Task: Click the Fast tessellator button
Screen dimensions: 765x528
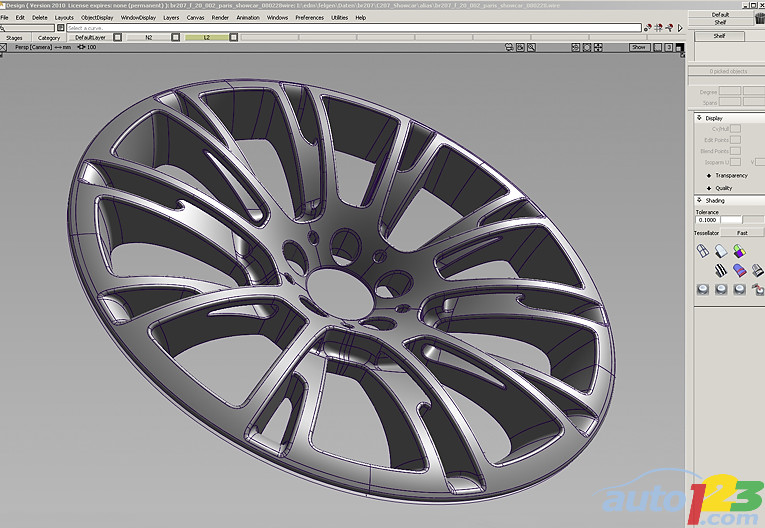Action: coord(742,232)
